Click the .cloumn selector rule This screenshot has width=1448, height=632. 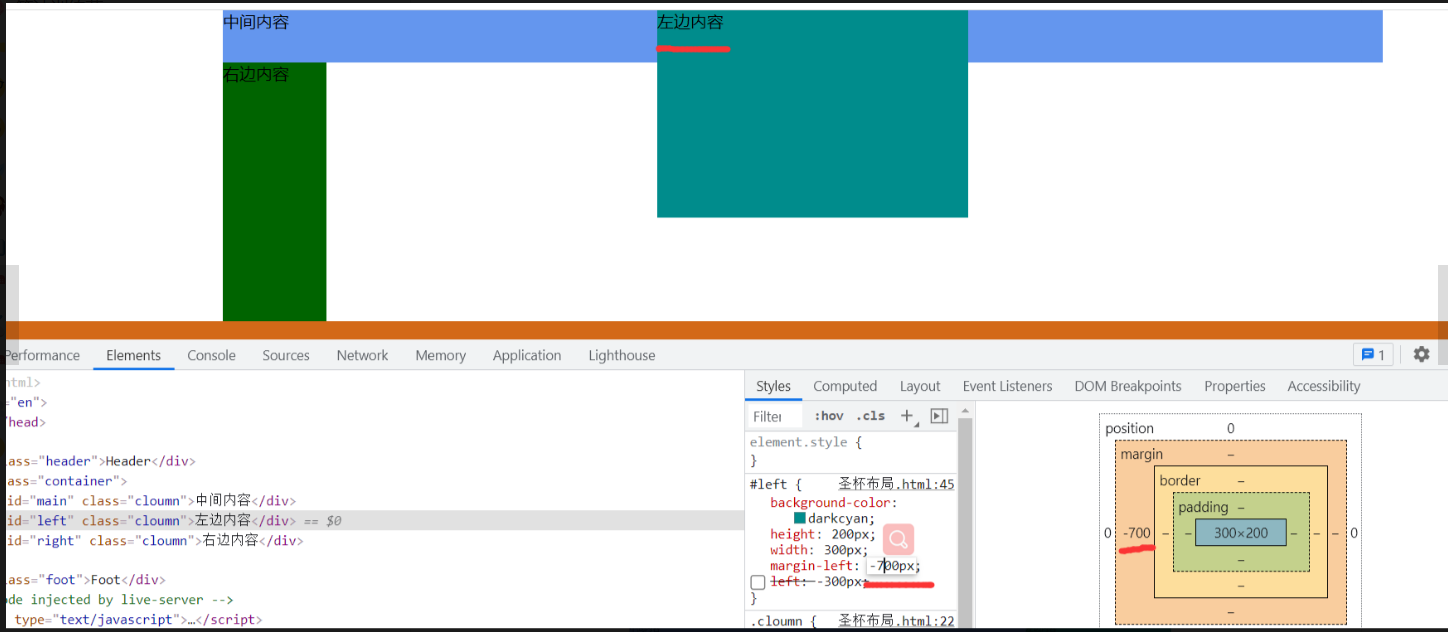tap(776, 621)
